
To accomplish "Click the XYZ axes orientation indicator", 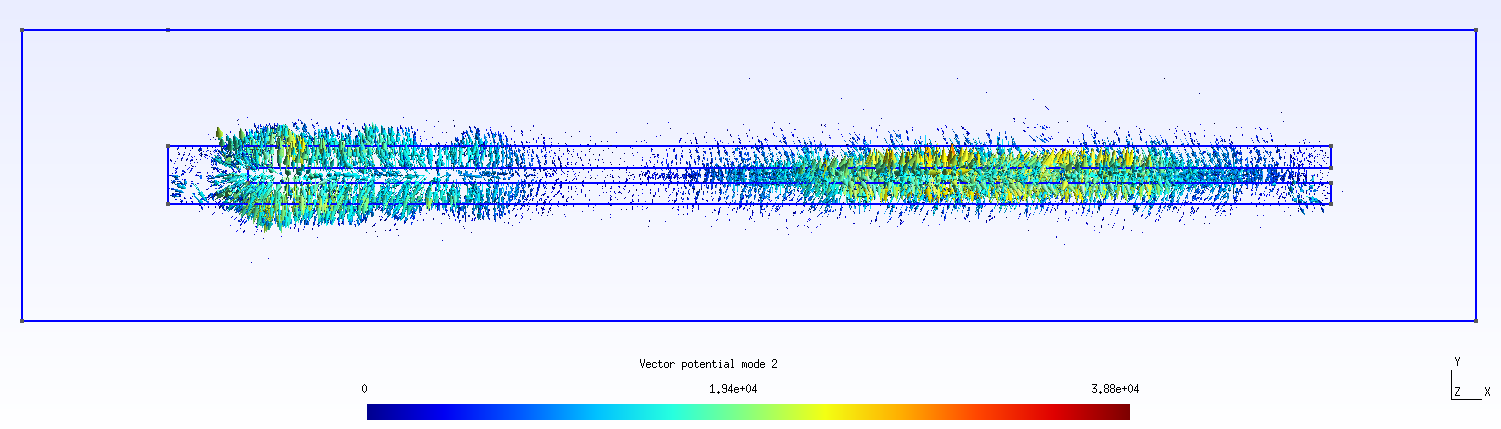I will tap(1471, 379).
